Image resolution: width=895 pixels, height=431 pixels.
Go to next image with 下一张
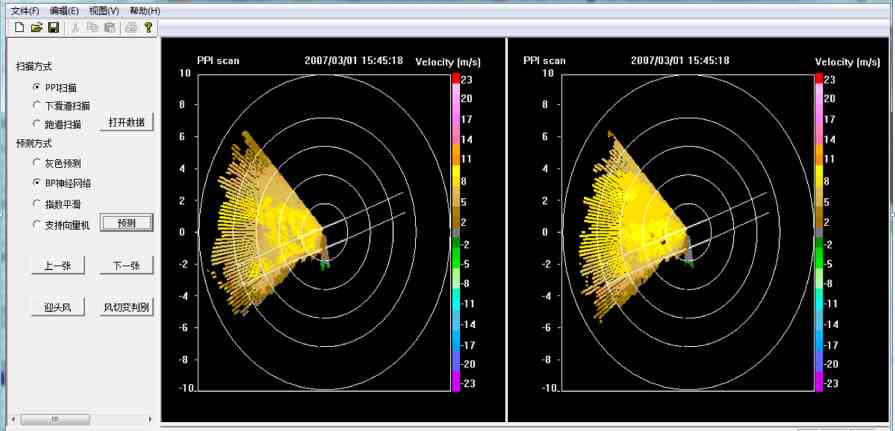coord(125,266)
